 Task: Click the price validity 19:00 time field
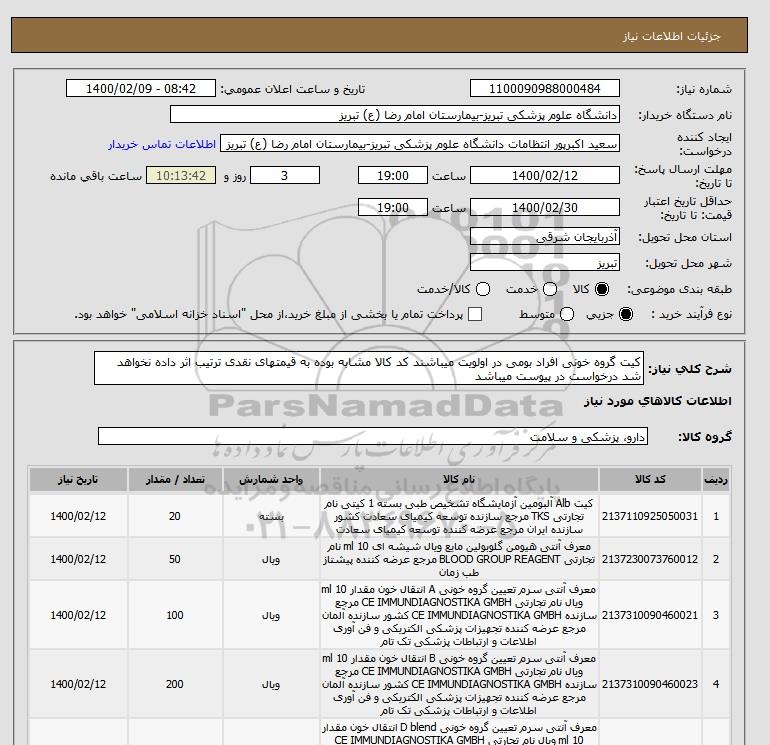[393, 207]
